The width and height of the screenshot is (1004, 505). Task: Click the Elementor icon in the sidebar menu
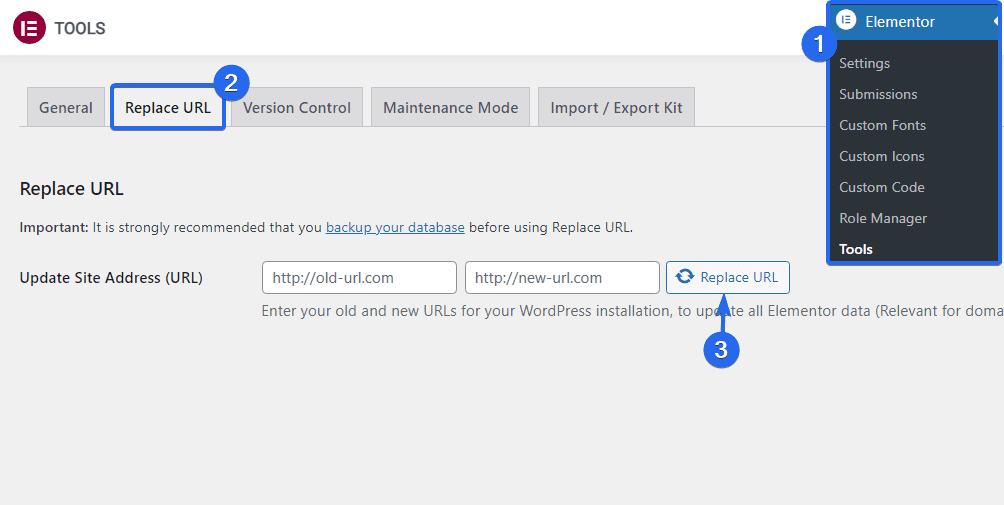(846, 20)
